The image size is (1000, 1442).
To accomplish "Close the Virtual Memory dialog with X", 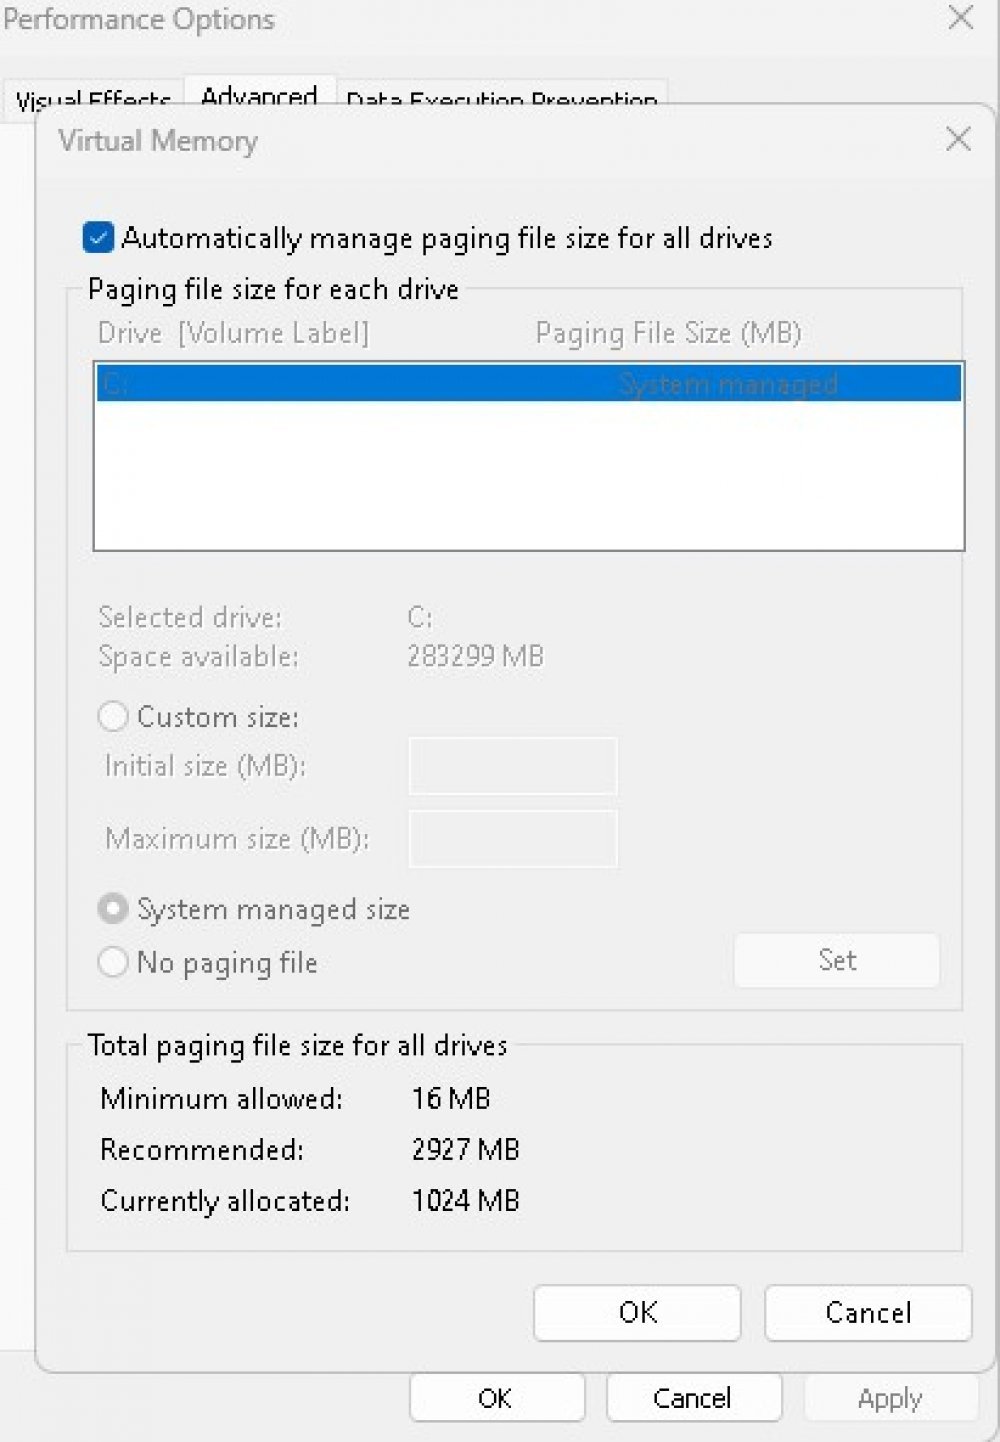I will point(958,139).
